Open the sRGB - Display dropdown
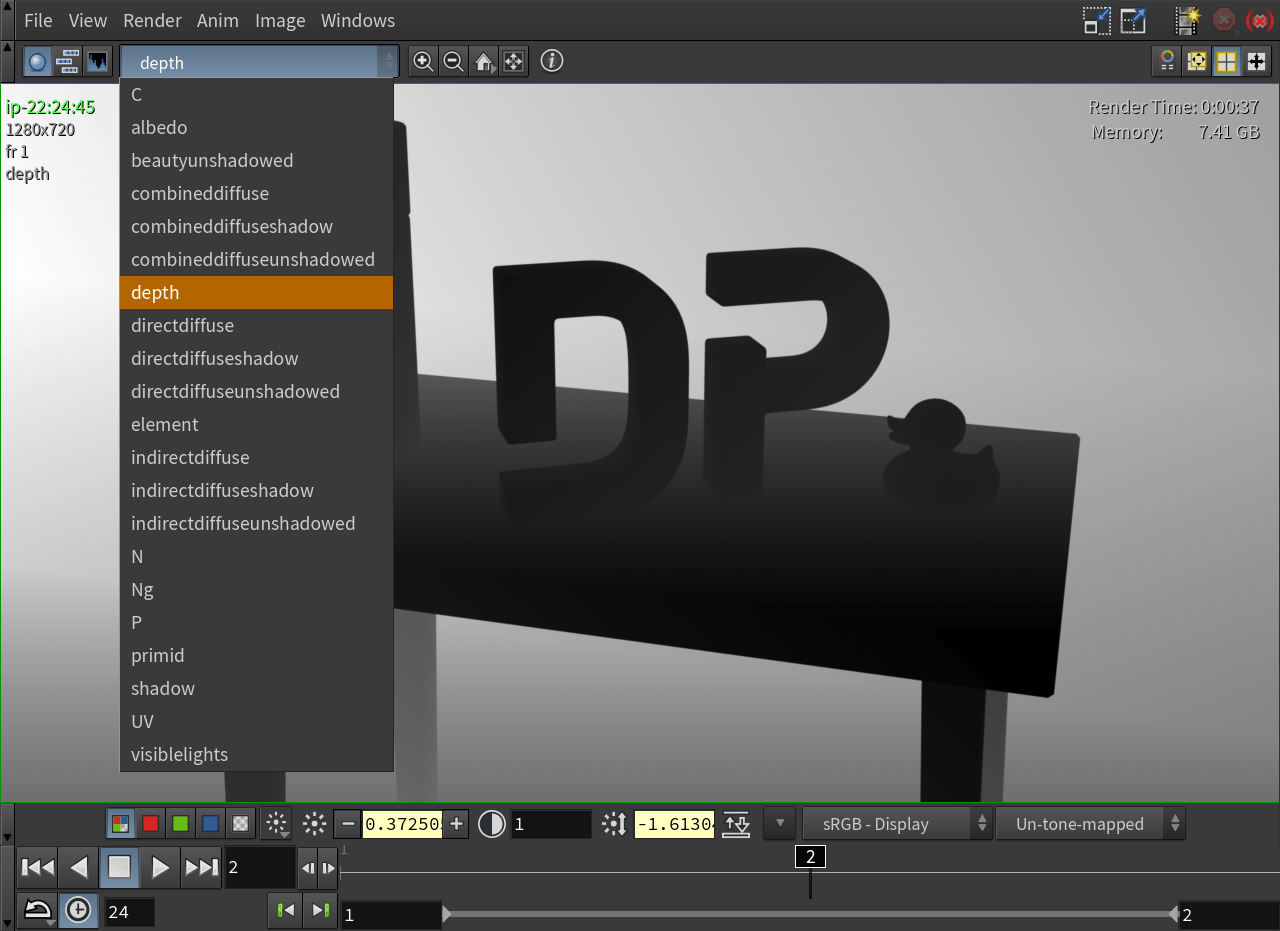 [x=896, y=824]
